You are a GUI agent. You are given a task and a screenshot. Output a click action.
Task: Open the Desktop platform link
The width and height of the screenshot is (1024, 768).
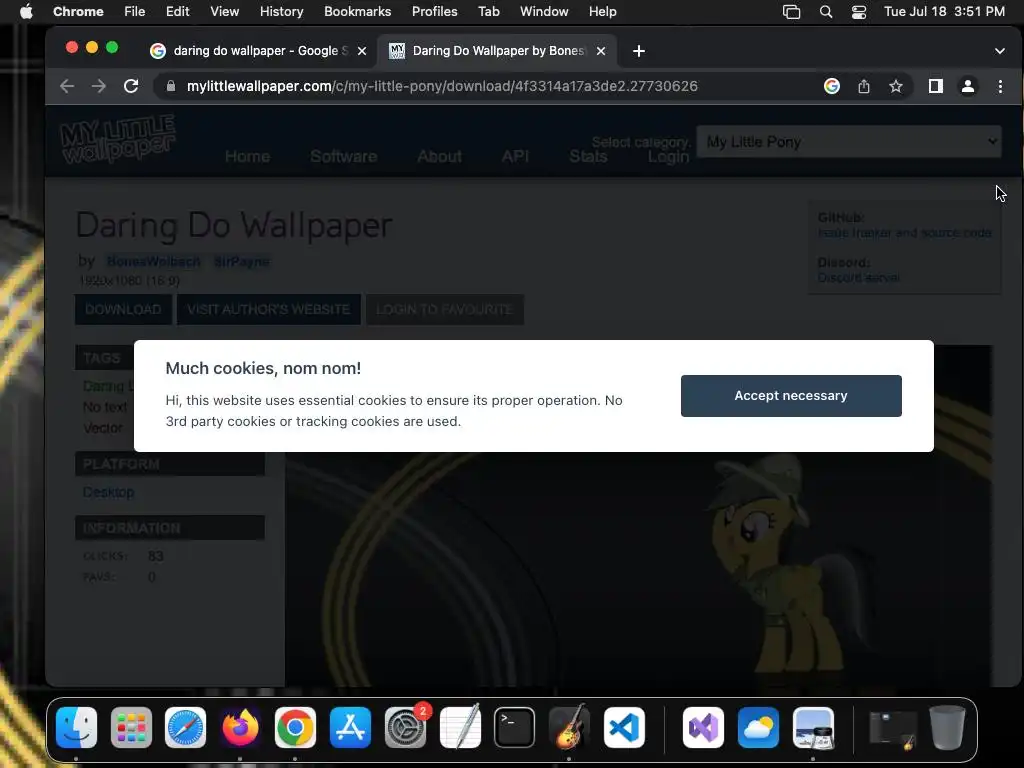click(108, 492)
